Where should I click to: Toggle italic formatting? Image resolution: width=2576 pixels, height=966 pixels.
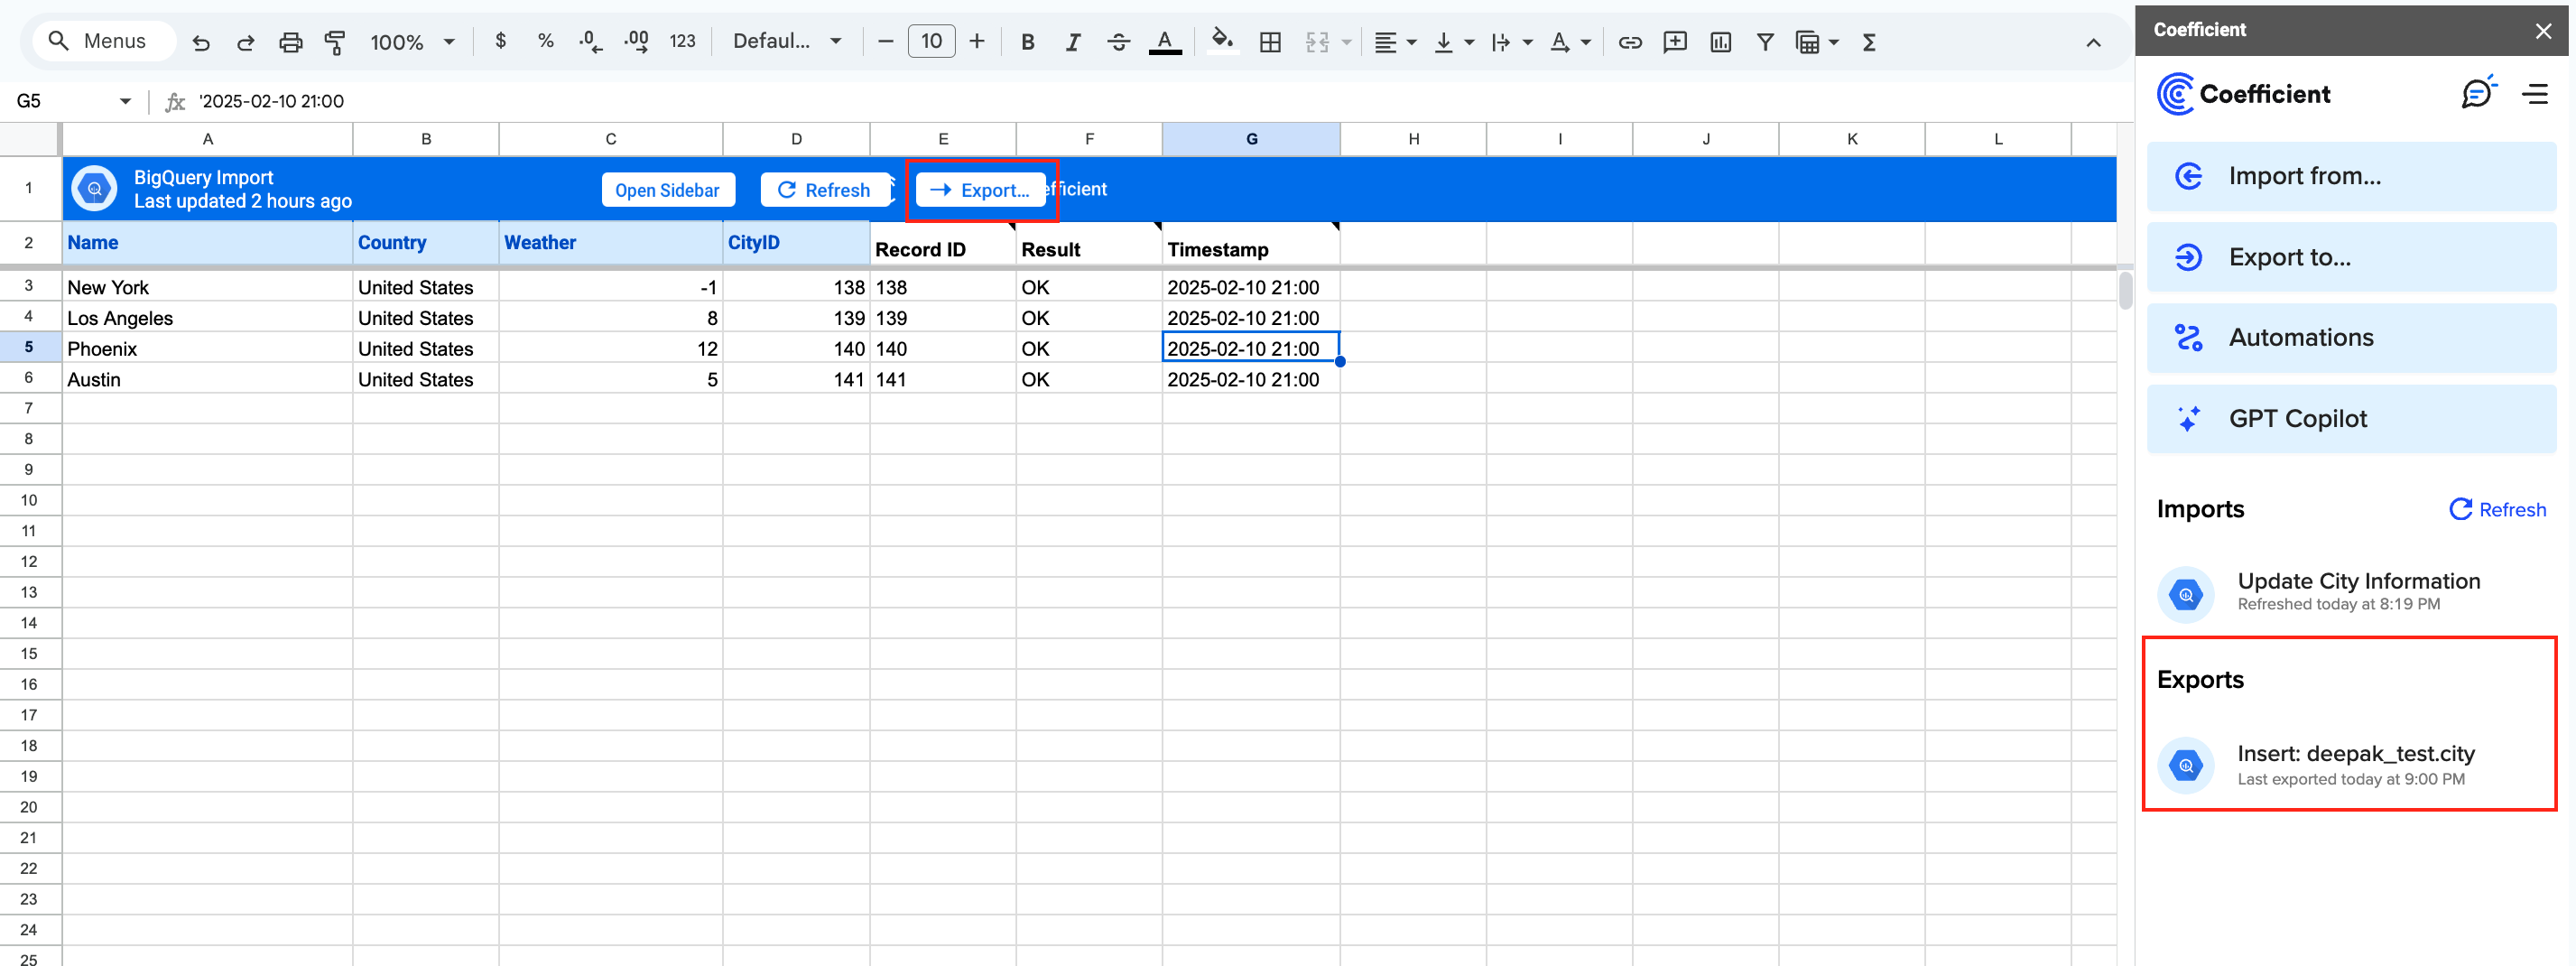pos(1072,42)
